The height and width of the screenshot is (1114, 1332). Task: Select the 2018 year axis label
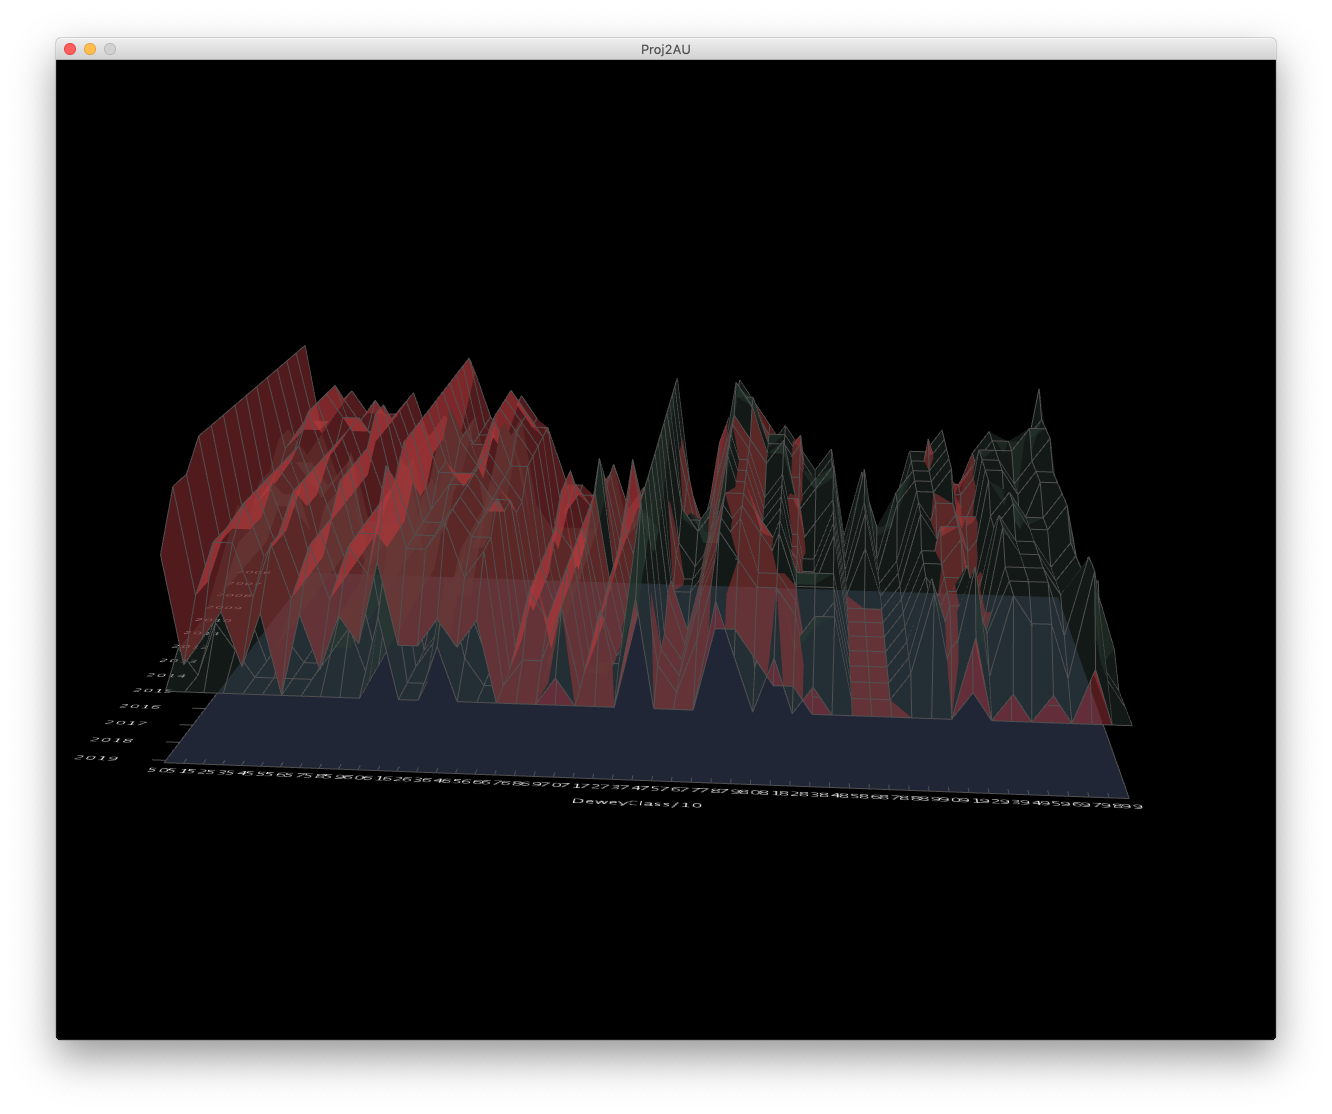click(x=111, y=740)
